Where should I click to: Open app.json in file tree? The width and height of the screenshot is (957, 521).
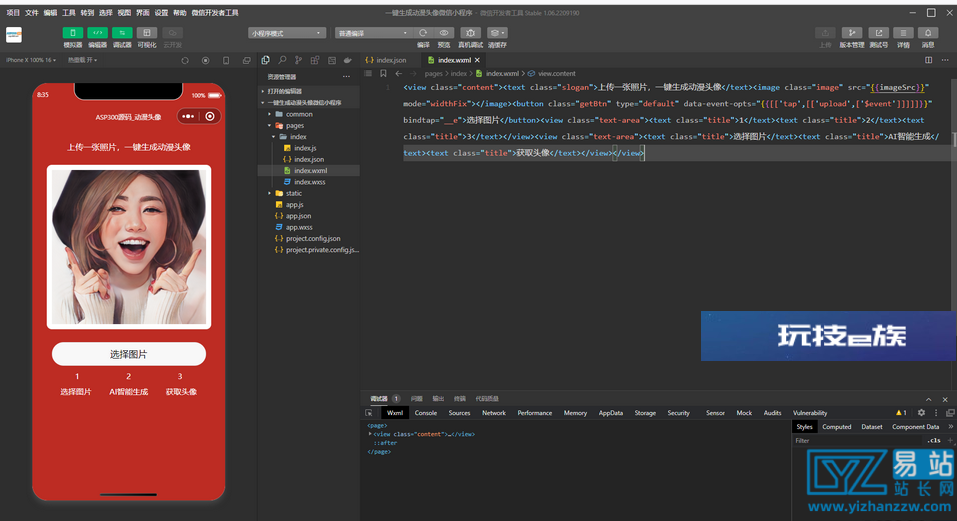pos(298,215)
